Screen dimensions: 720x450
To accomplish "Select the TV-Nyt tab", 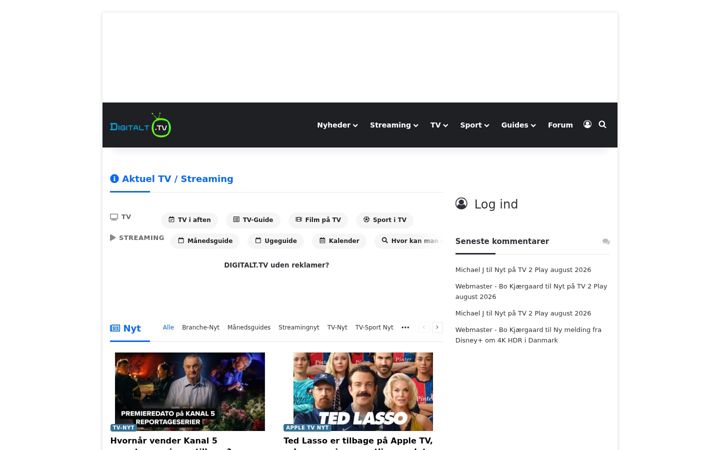I will (337, 327).
